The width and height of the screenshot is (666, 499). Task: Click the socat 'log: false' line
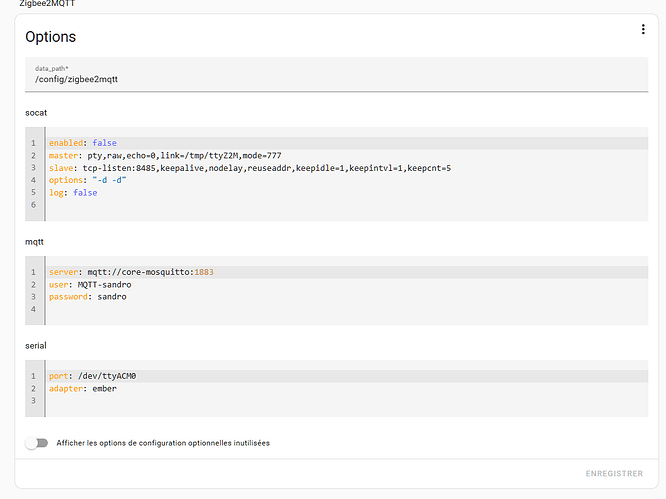[x=73, y=193]
